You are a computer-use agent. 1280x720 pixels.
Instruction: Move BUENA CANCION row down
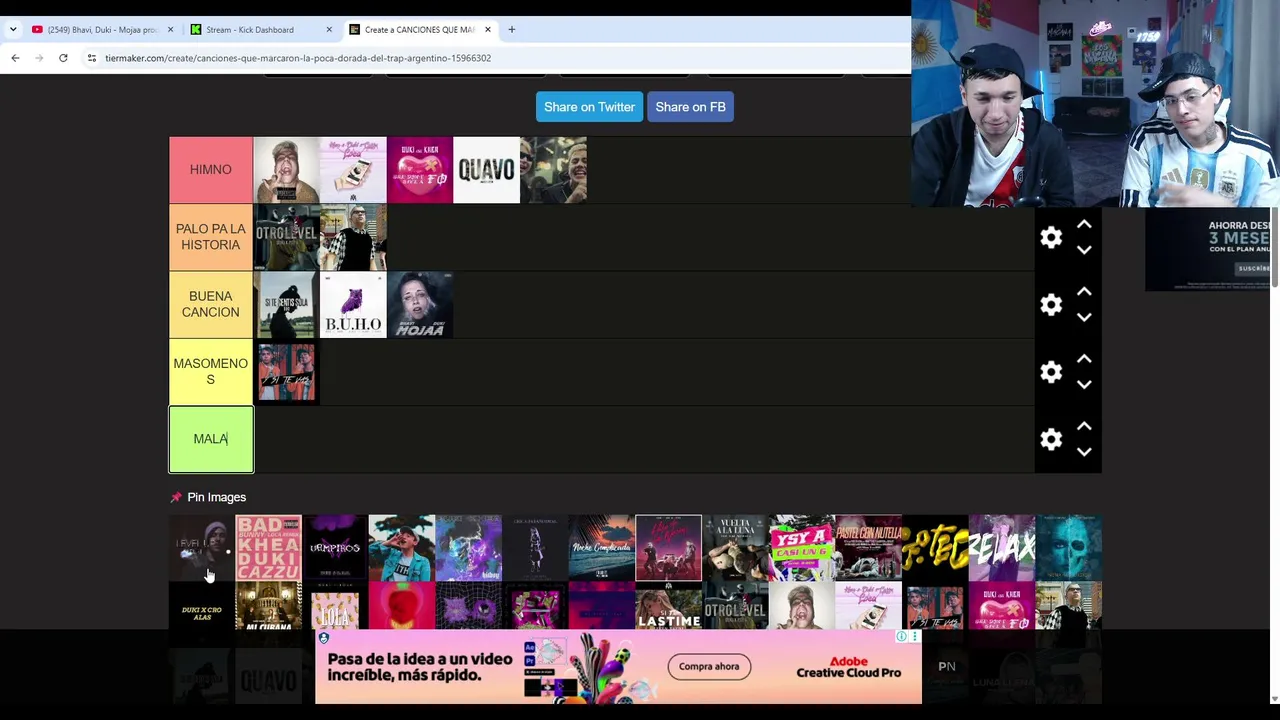coord(1084,317)
